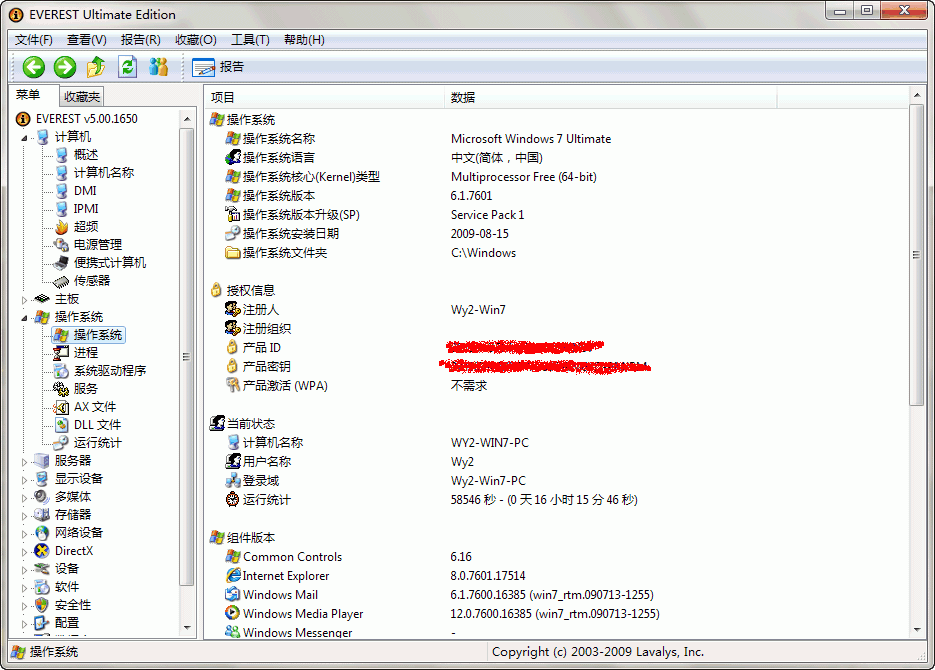935x670 pixels.
Task: Select 概述 in the tree
Action: tap(86, 155)
